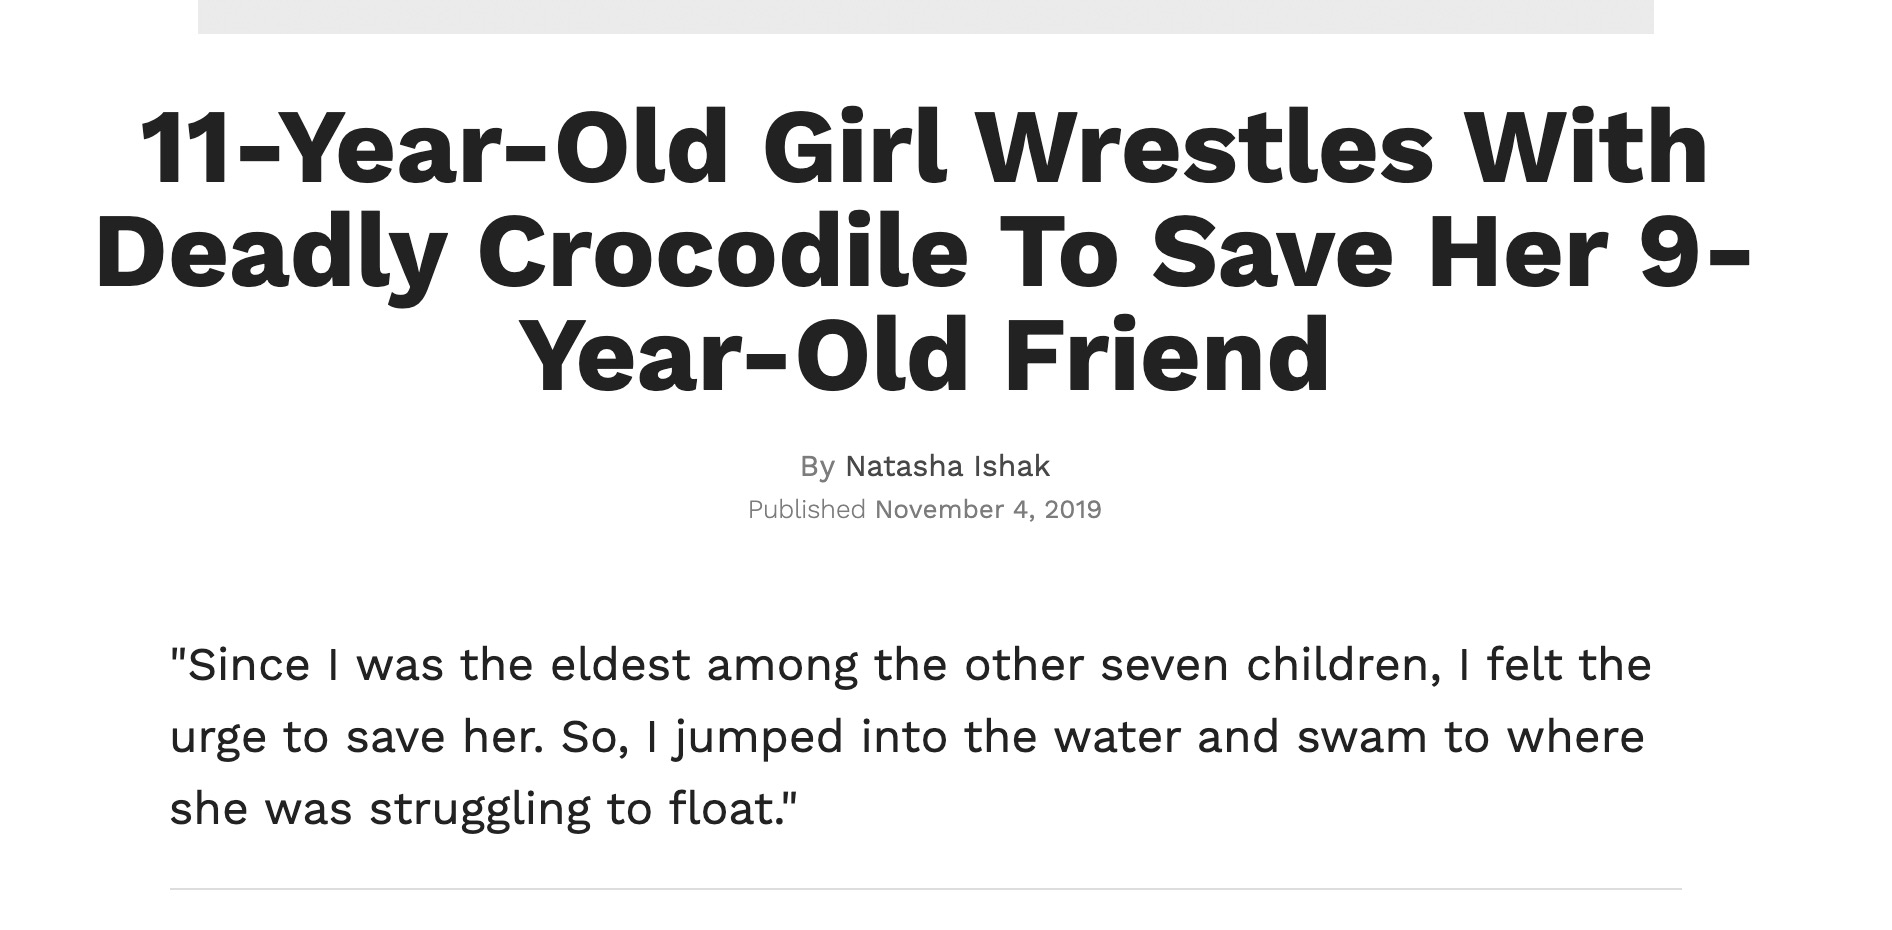
Task: Click the "By" text before the author name
Action: (817, 467)
